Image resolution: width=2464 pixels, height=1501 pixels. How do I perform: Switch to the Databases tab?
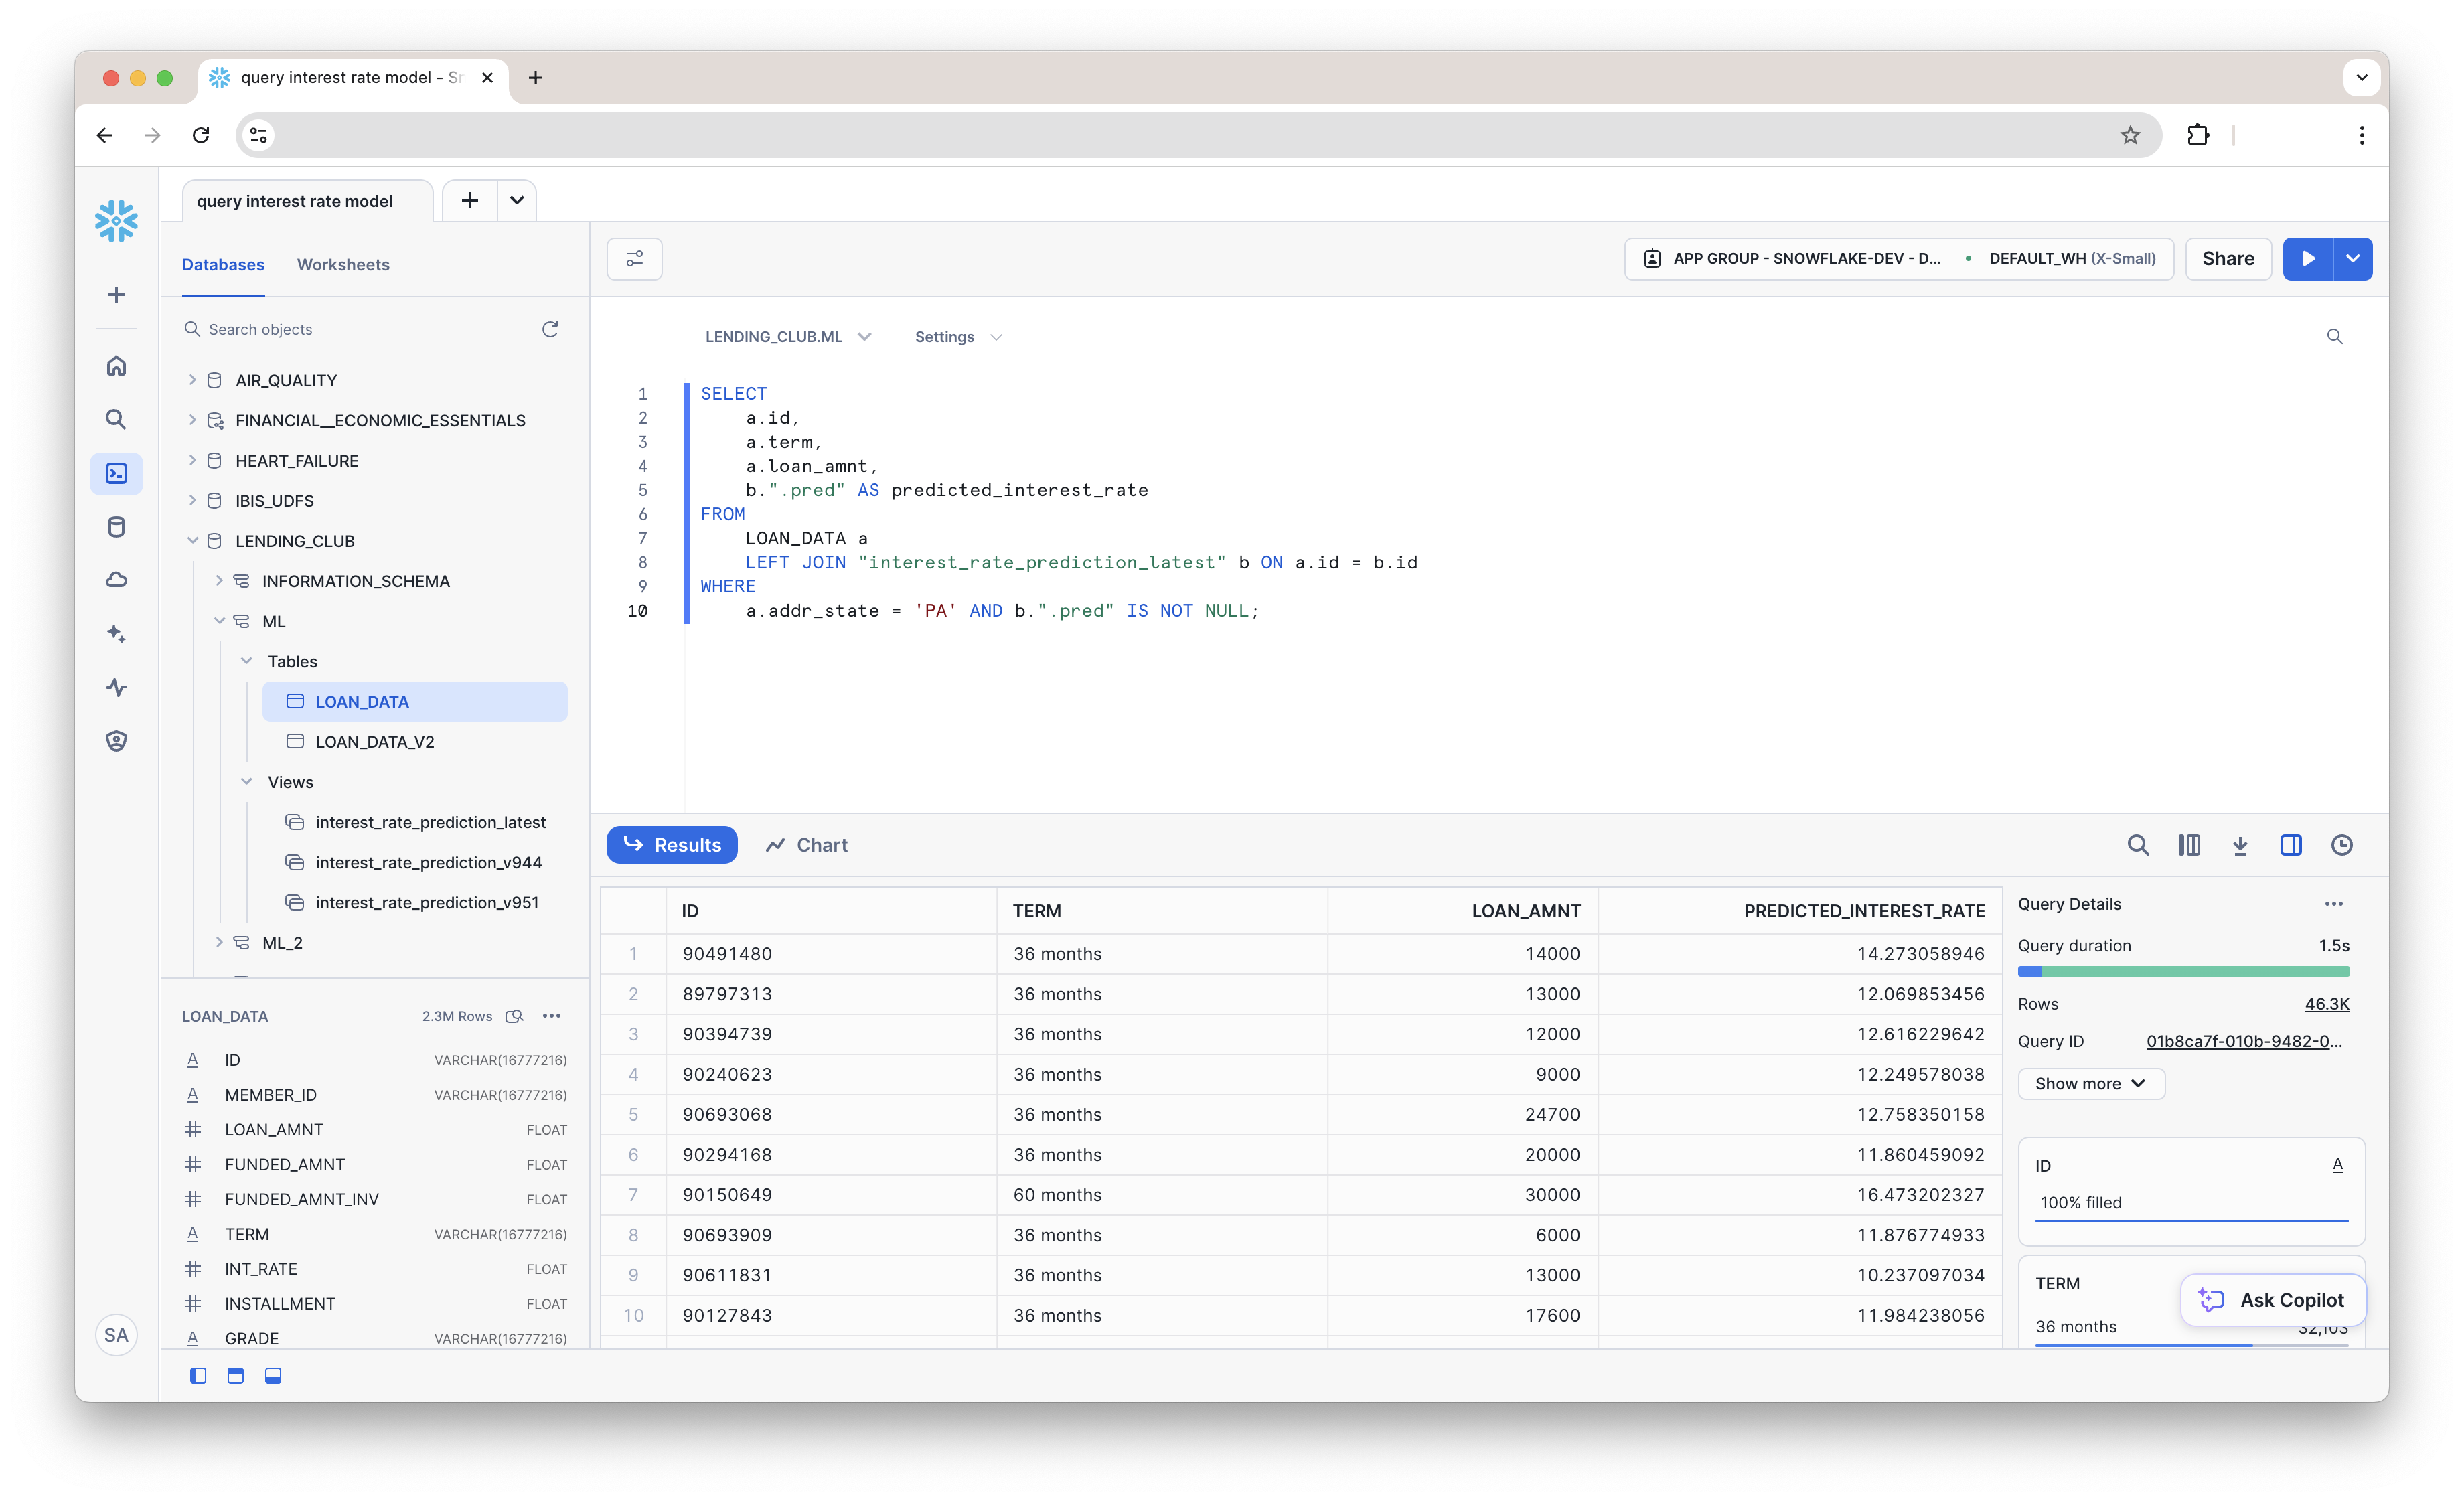[x=223, y=265]
